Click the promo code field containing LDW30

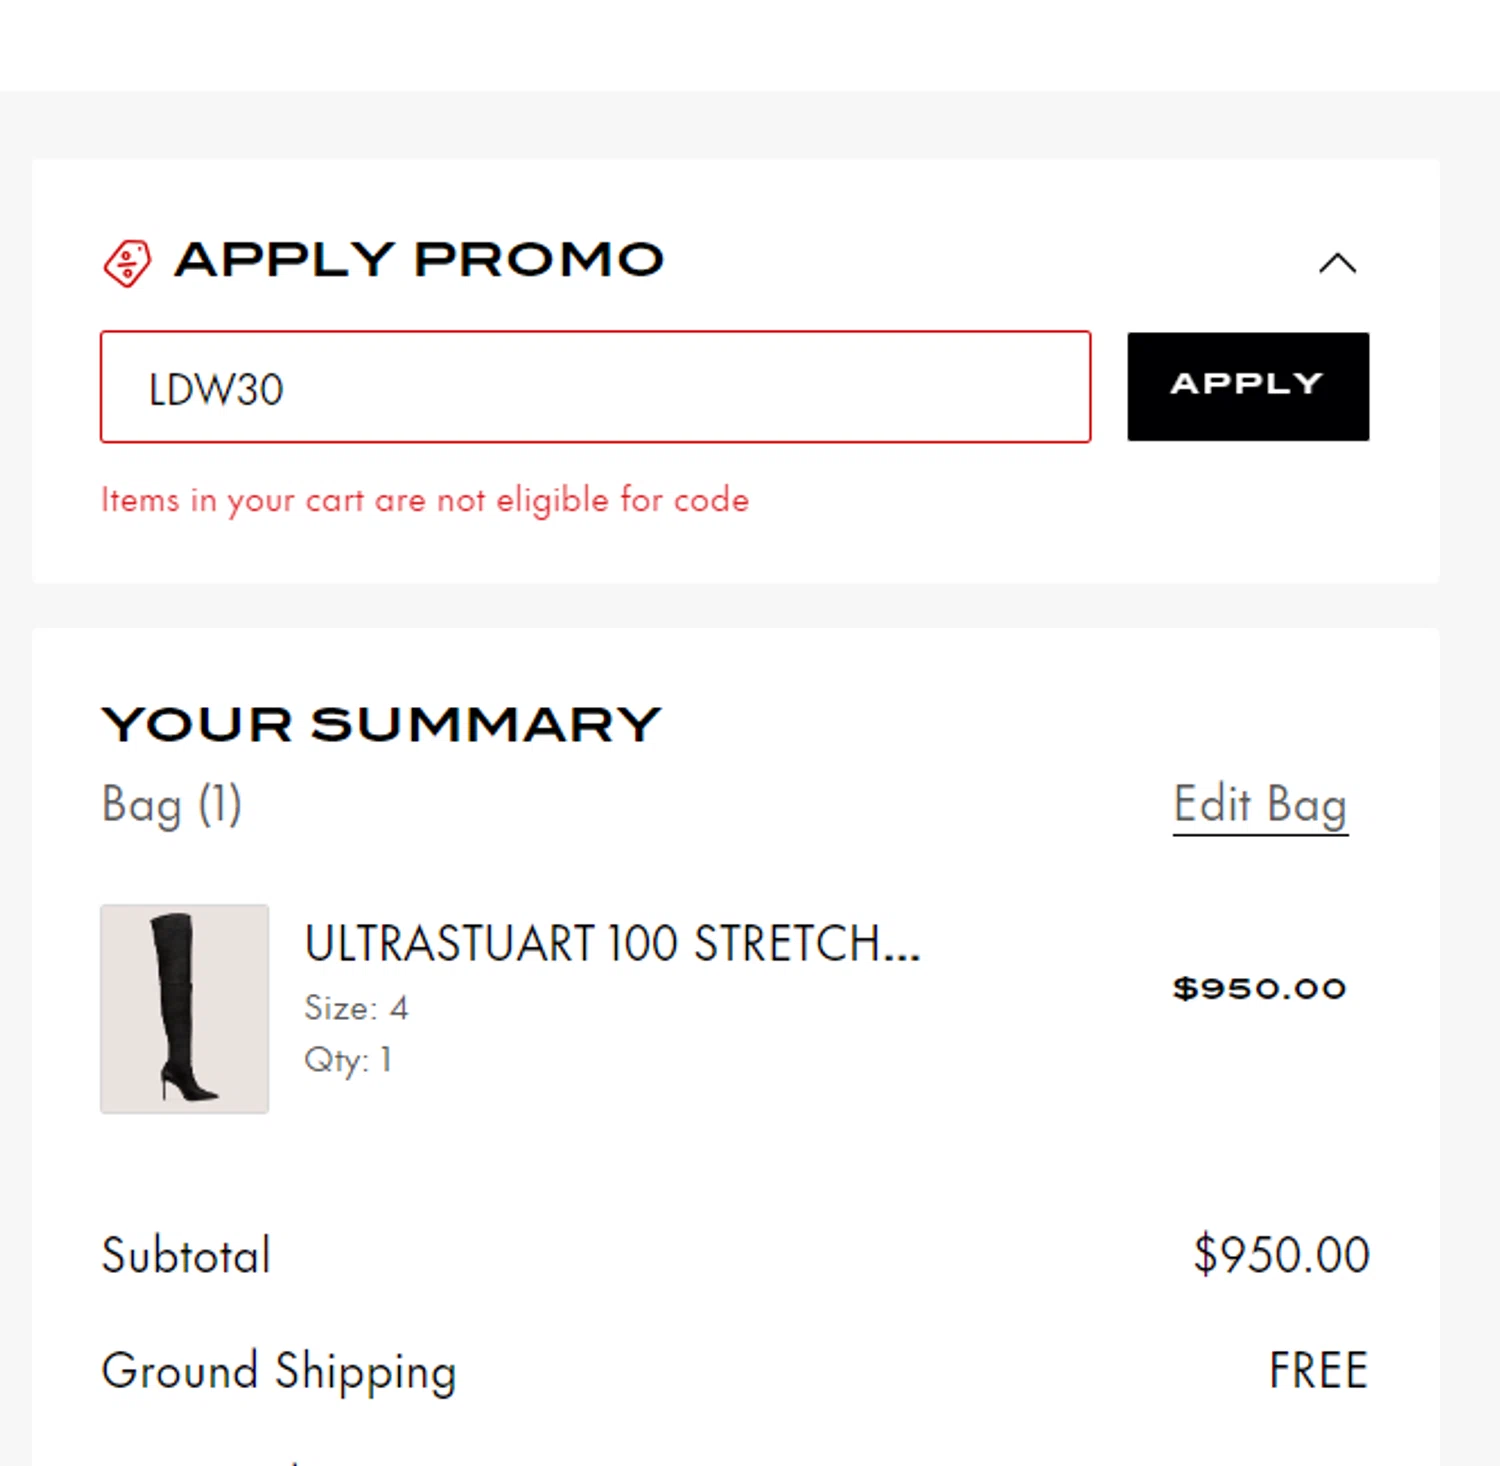click(x=595, y=387)
